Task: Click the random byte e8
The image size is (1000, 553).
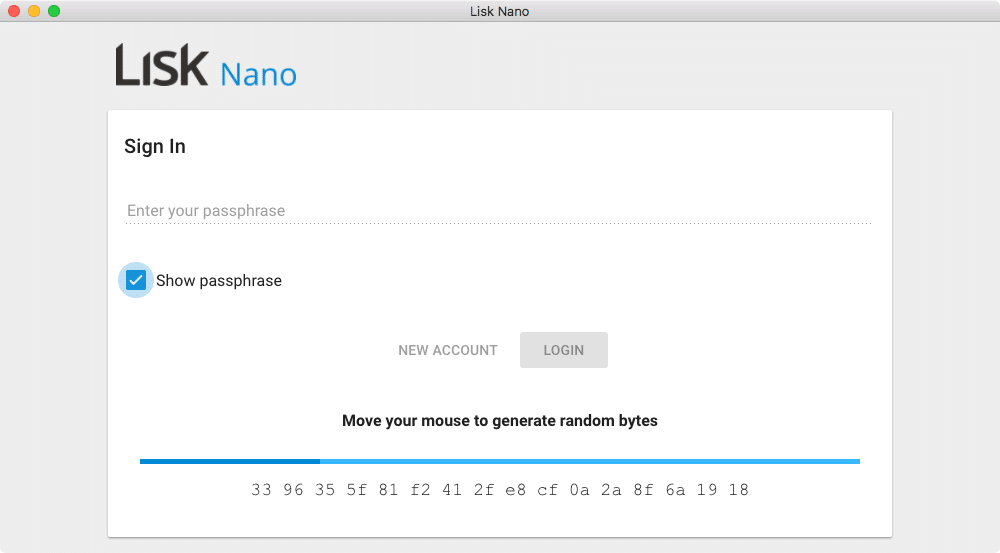Action: [x=515, y=490]
